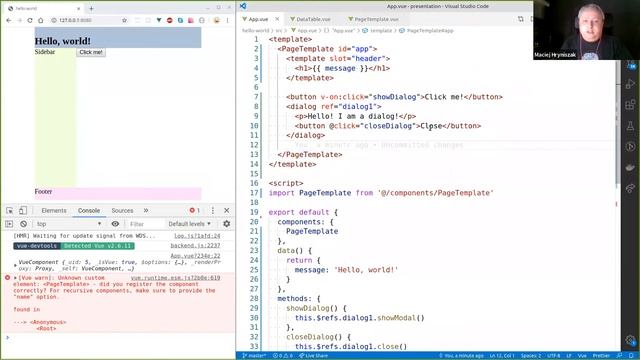Viewport: 640px width, 360px height.
Task: Open the browser home page
Action: pos(40,20)
